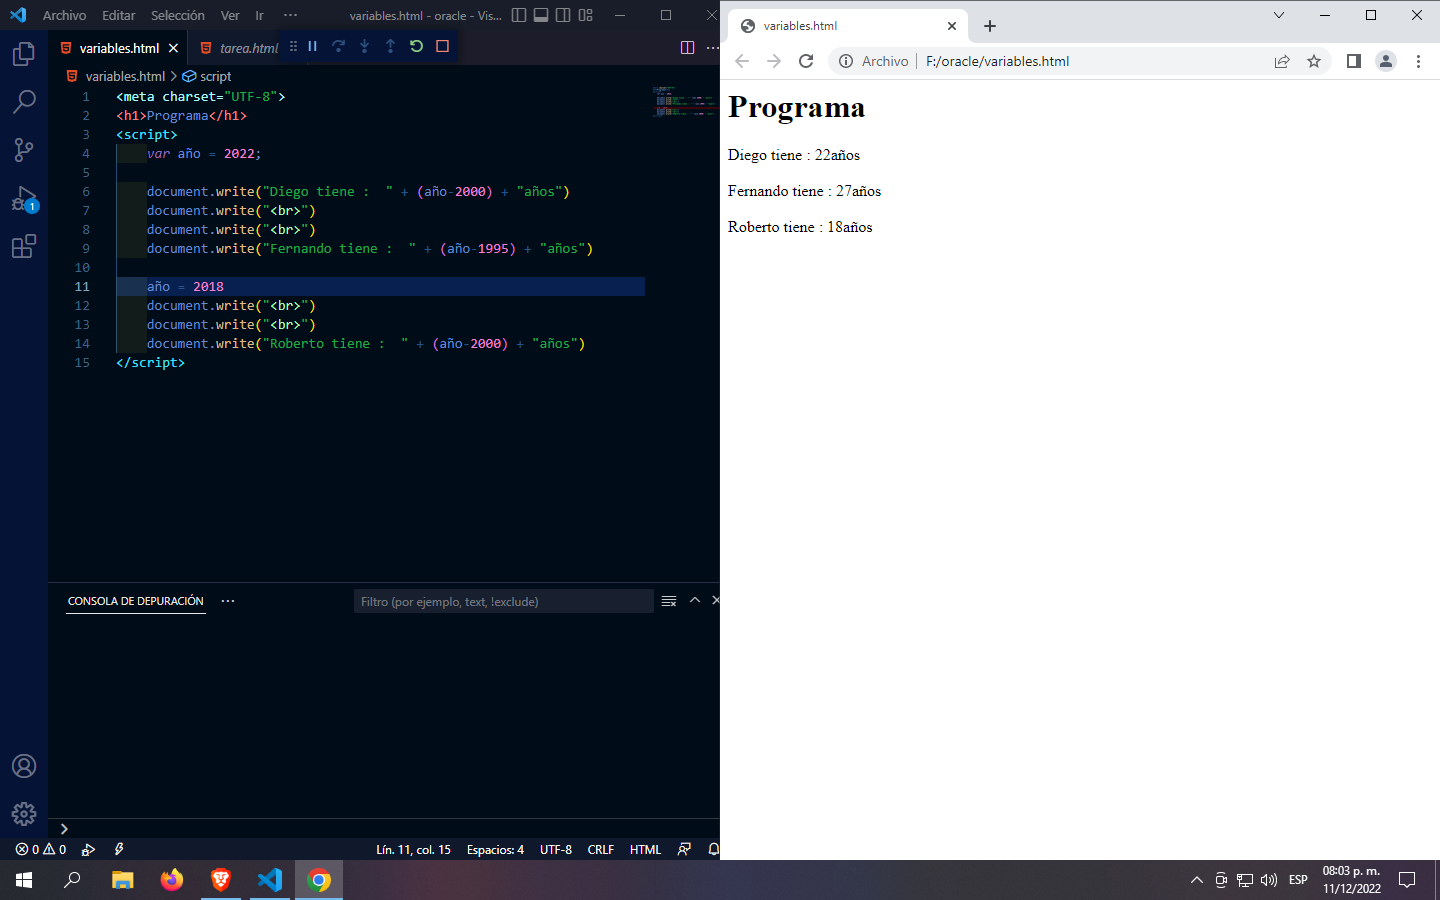The height and width of the screenshot is (900, 1440).
Task: Open Chrome tab search dropdown
Action: (1278, 15)
